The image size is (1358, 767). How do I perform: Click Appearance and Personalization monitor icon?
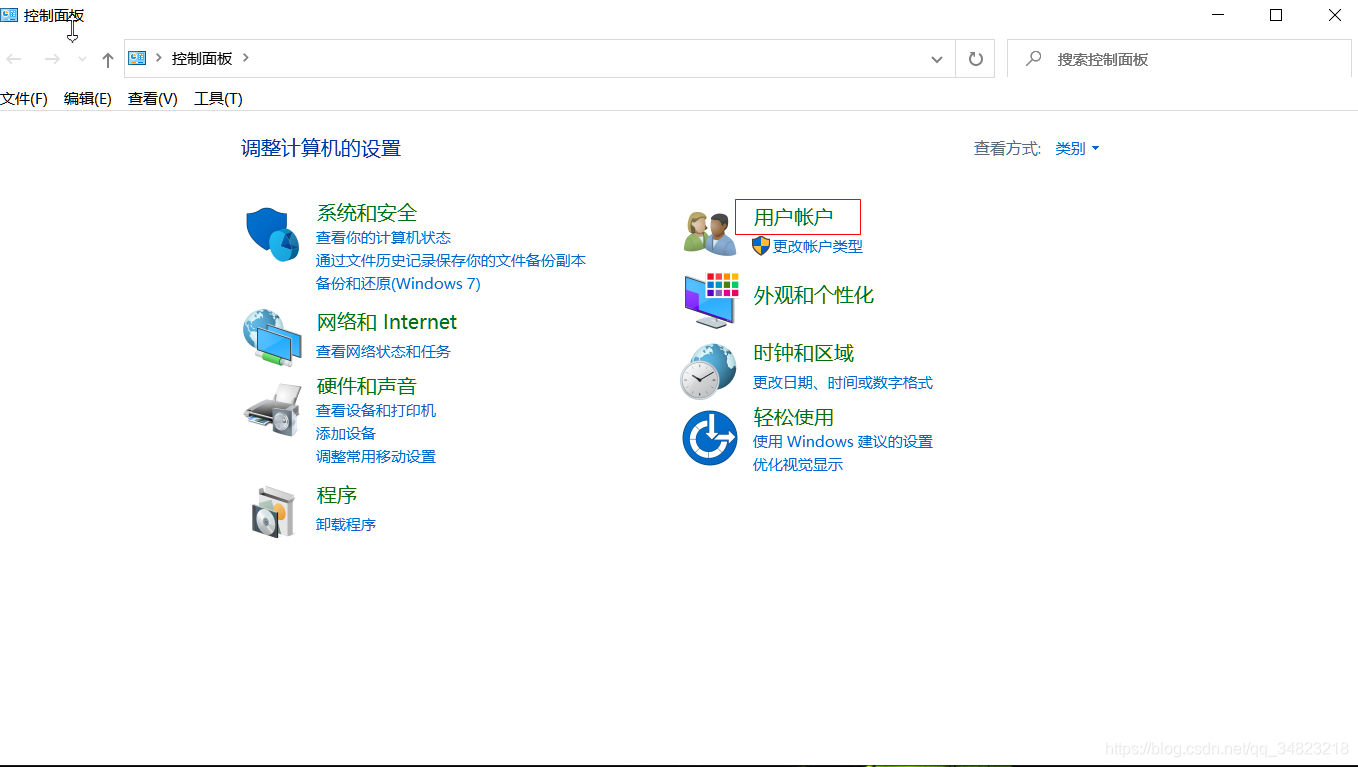711,300
